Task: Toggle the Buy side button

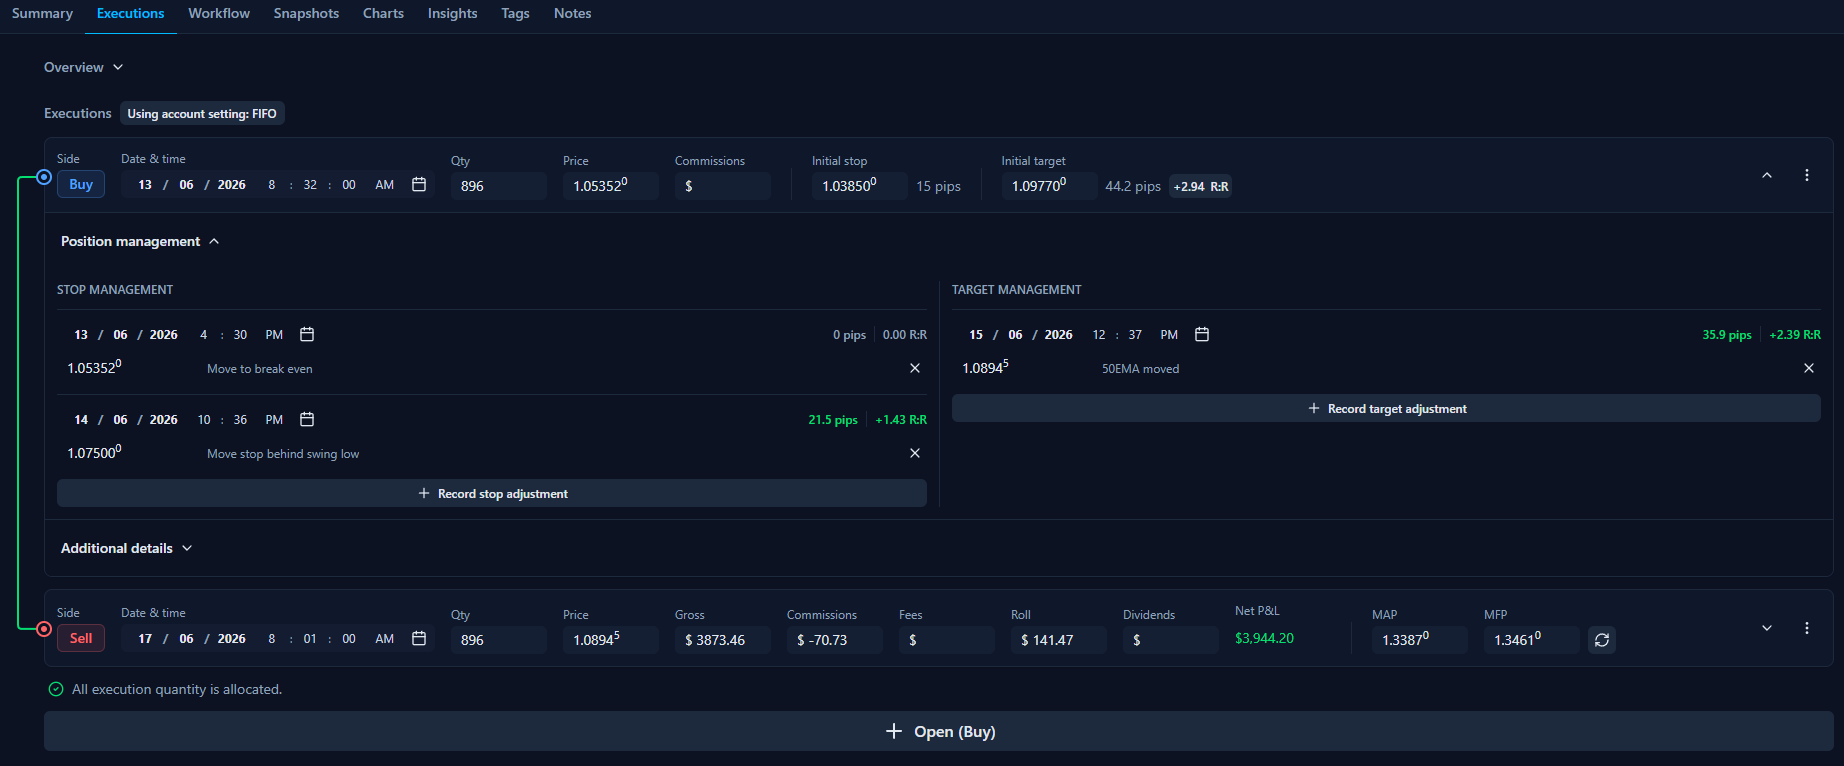Action: (x=81, y=185)
